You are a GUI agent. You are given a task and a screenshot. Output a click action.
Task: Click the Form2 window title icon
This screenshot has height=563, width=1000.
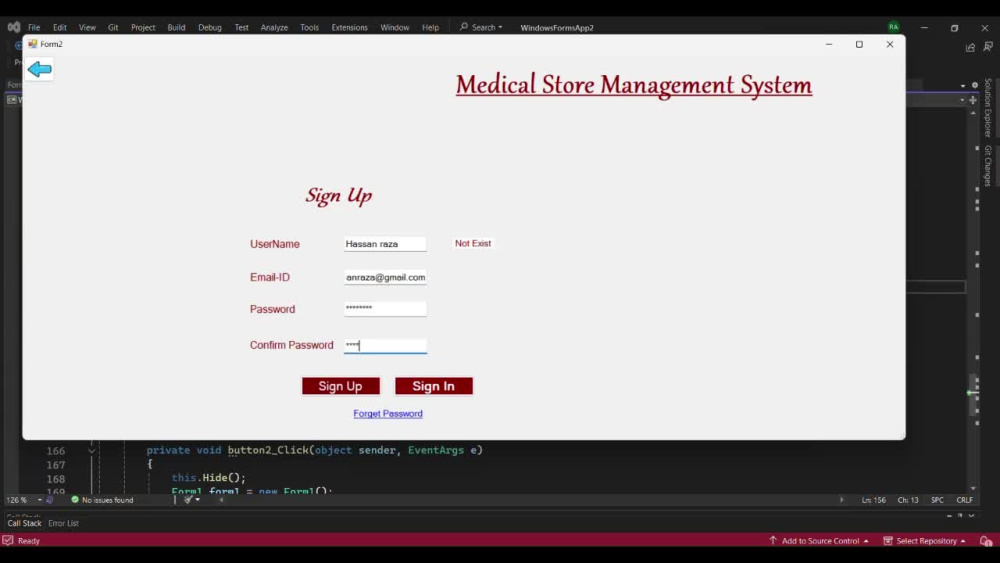click(33, 44)
